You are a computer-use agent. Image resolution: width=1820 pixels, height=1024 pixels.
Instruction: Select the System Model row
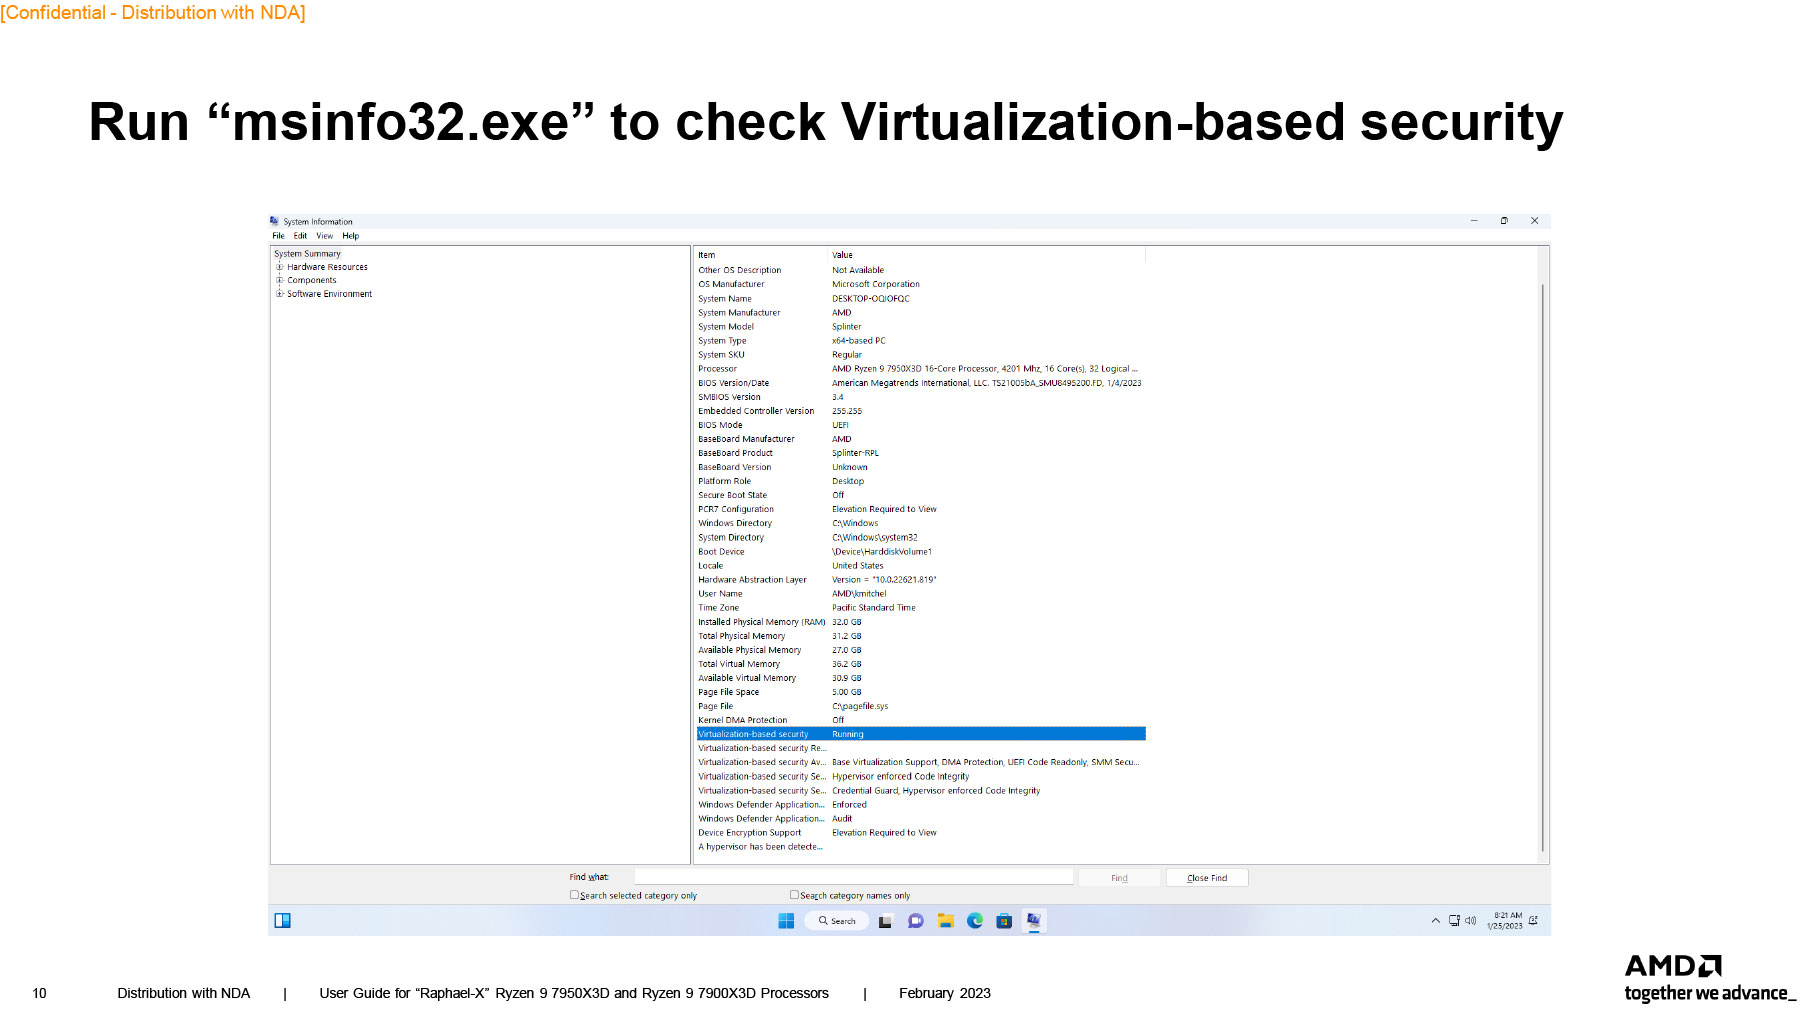coord(921,327)
